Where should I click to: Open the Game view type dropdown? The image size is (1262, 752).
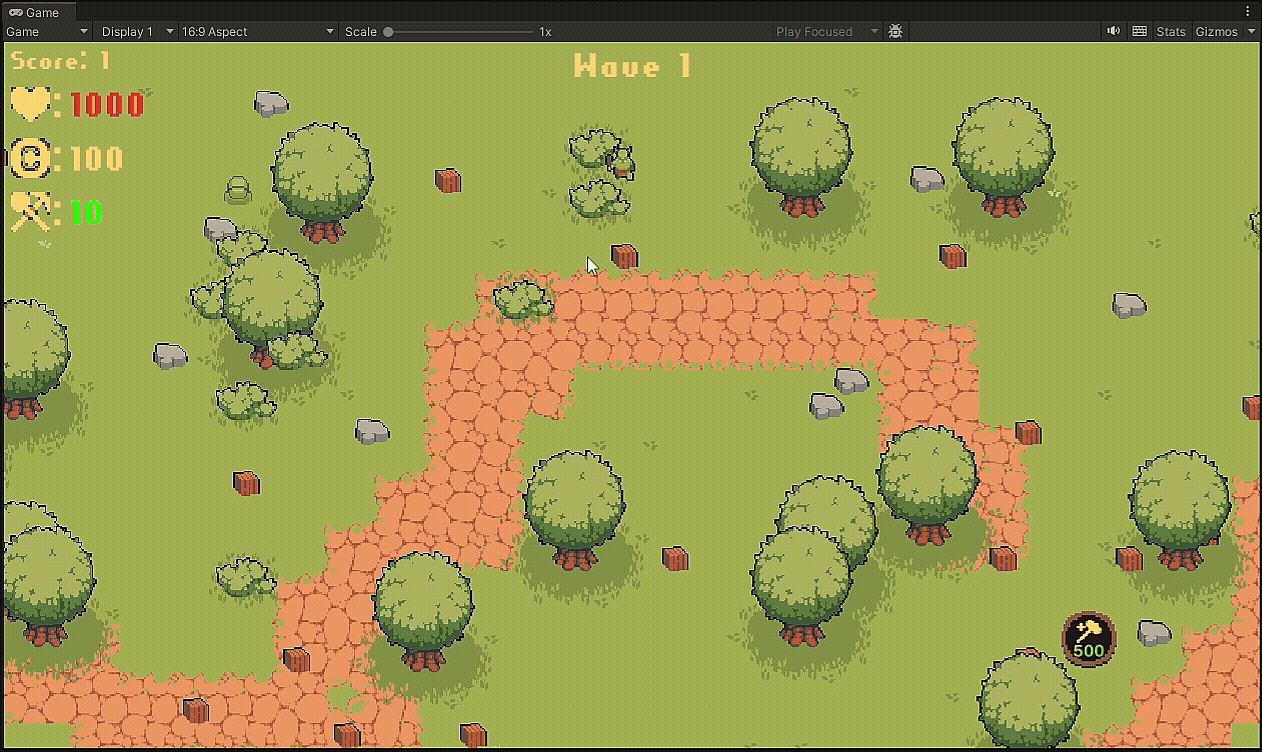(47, 32)
